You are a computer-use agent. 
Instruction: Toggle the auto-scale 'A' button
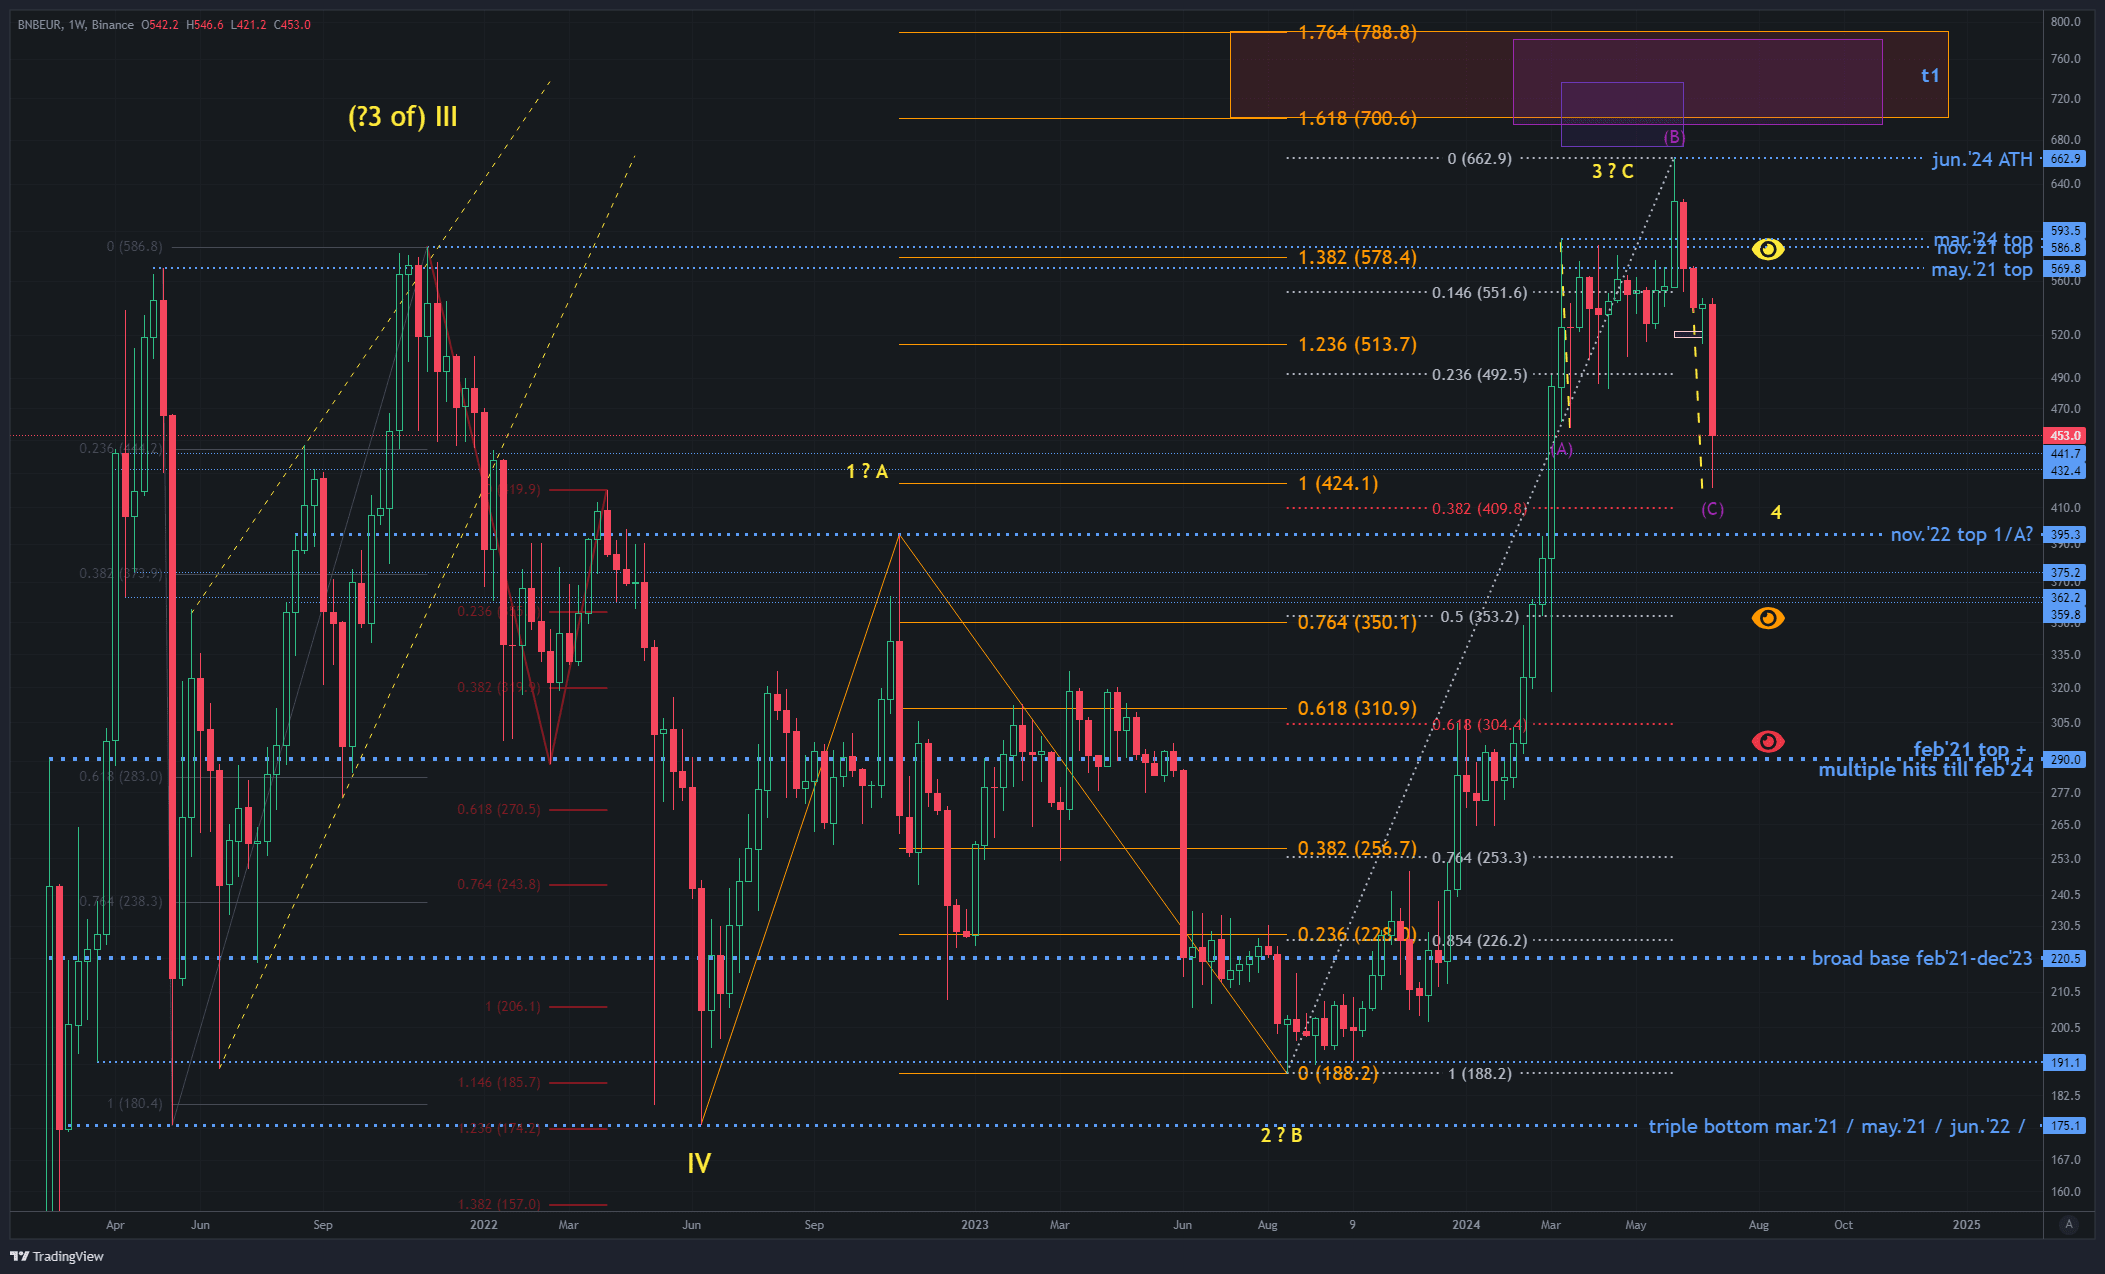pyautogui.click(x=2068, y=1224)
